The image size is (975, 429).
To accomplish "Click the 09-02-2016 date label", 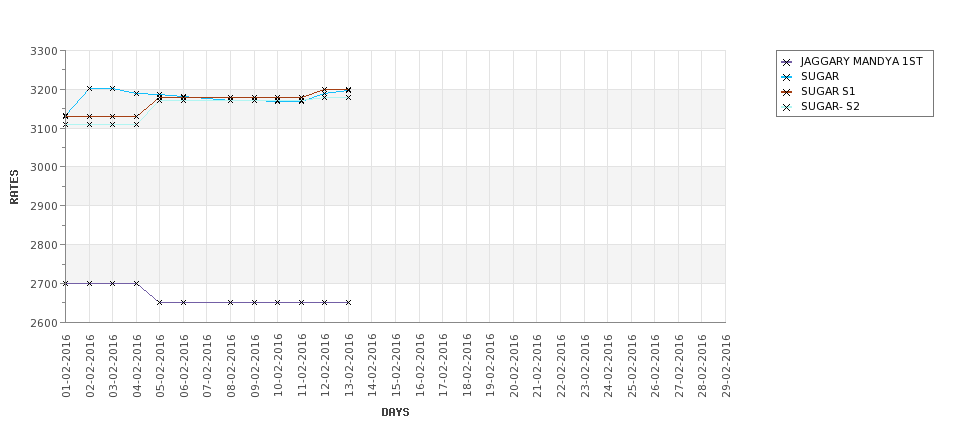I will pos(254,366).
